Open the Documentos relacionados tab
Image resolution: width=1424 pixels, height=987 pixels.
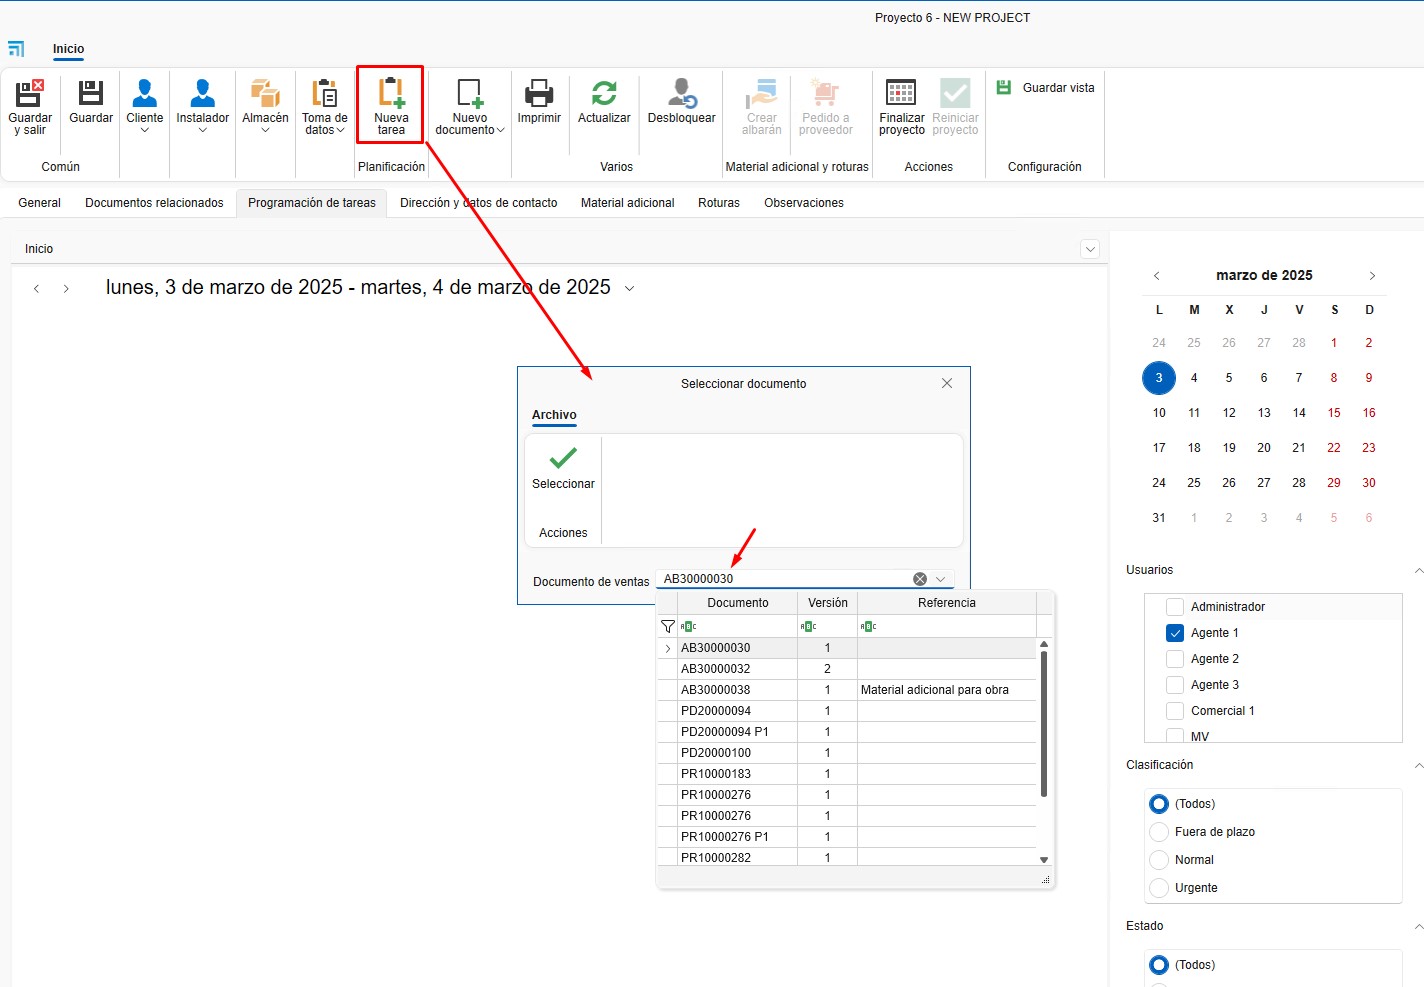(x=154, y=203)
